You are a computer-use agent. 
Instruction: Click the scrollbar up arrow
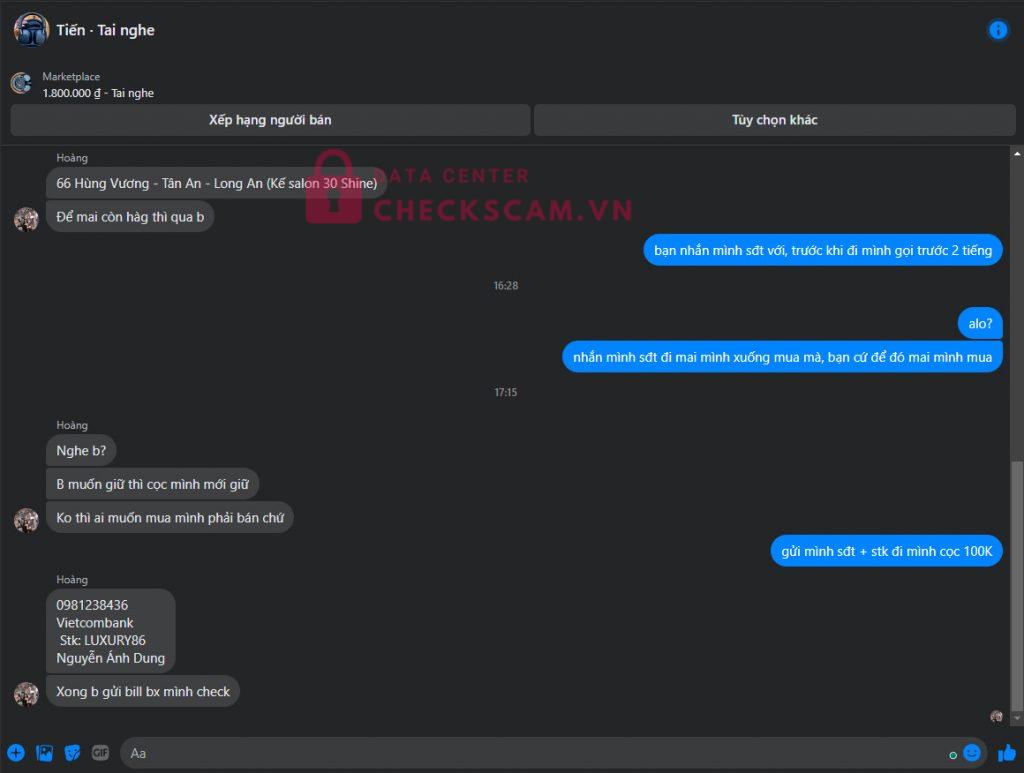[1017, 154]
